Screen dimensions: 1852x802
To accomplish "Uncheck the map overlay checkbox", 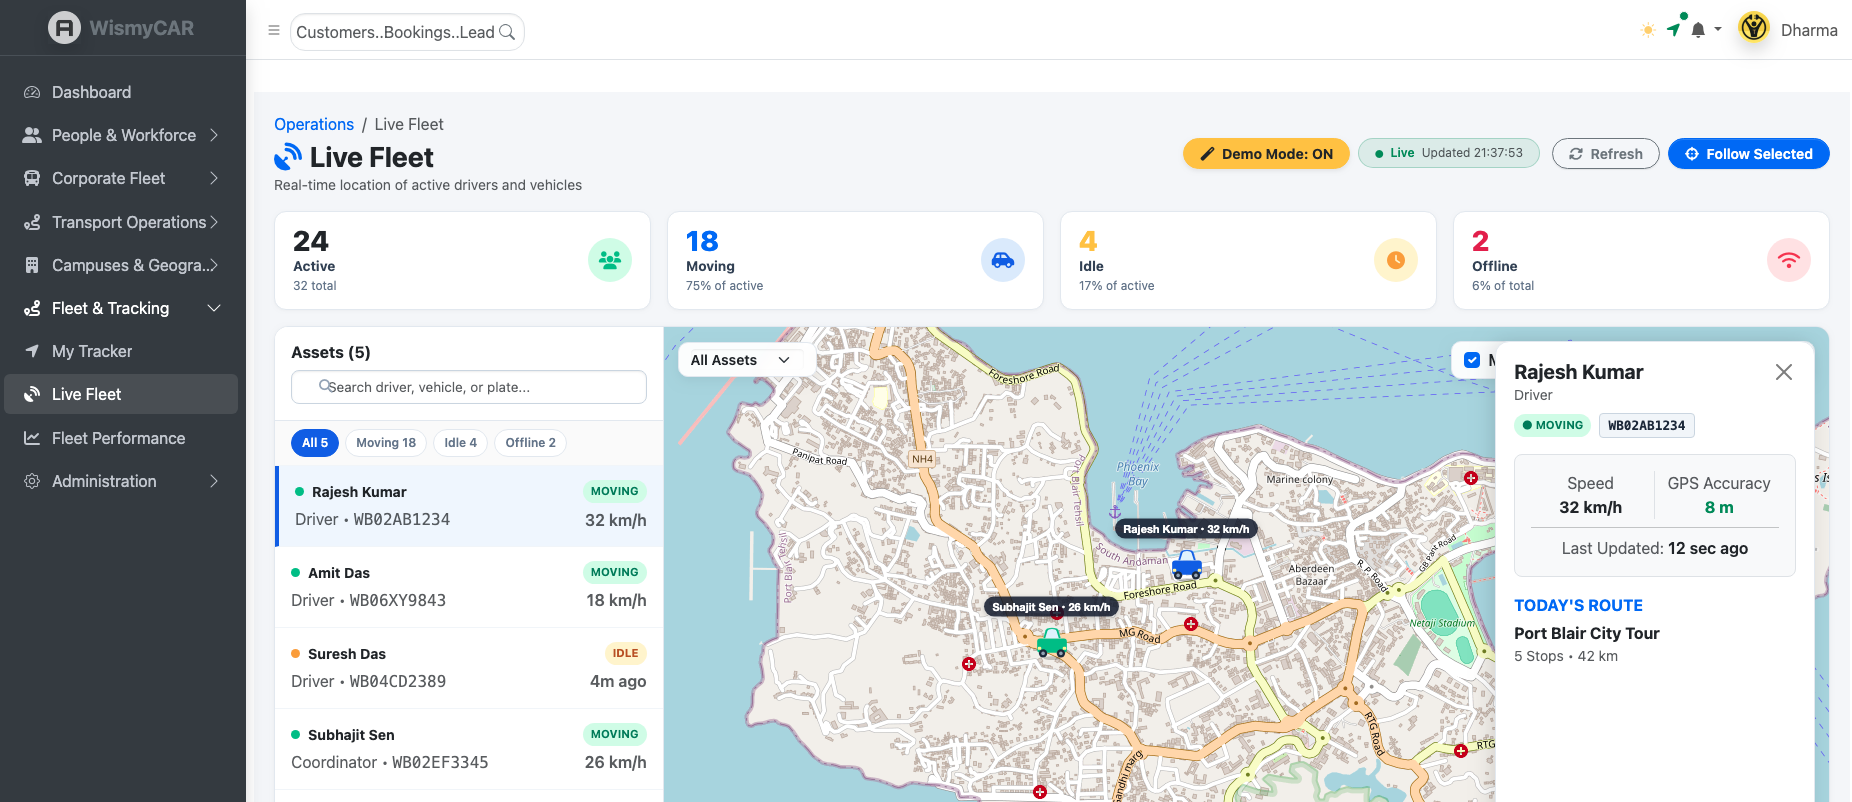I will (1472, 360).
